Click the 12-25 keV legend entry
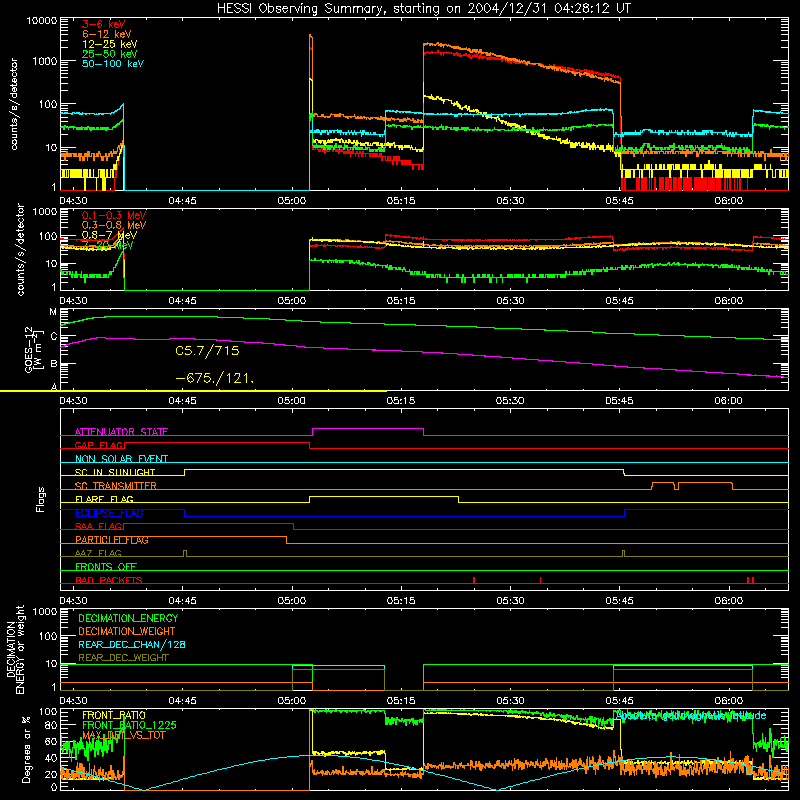 coord(109,44)
